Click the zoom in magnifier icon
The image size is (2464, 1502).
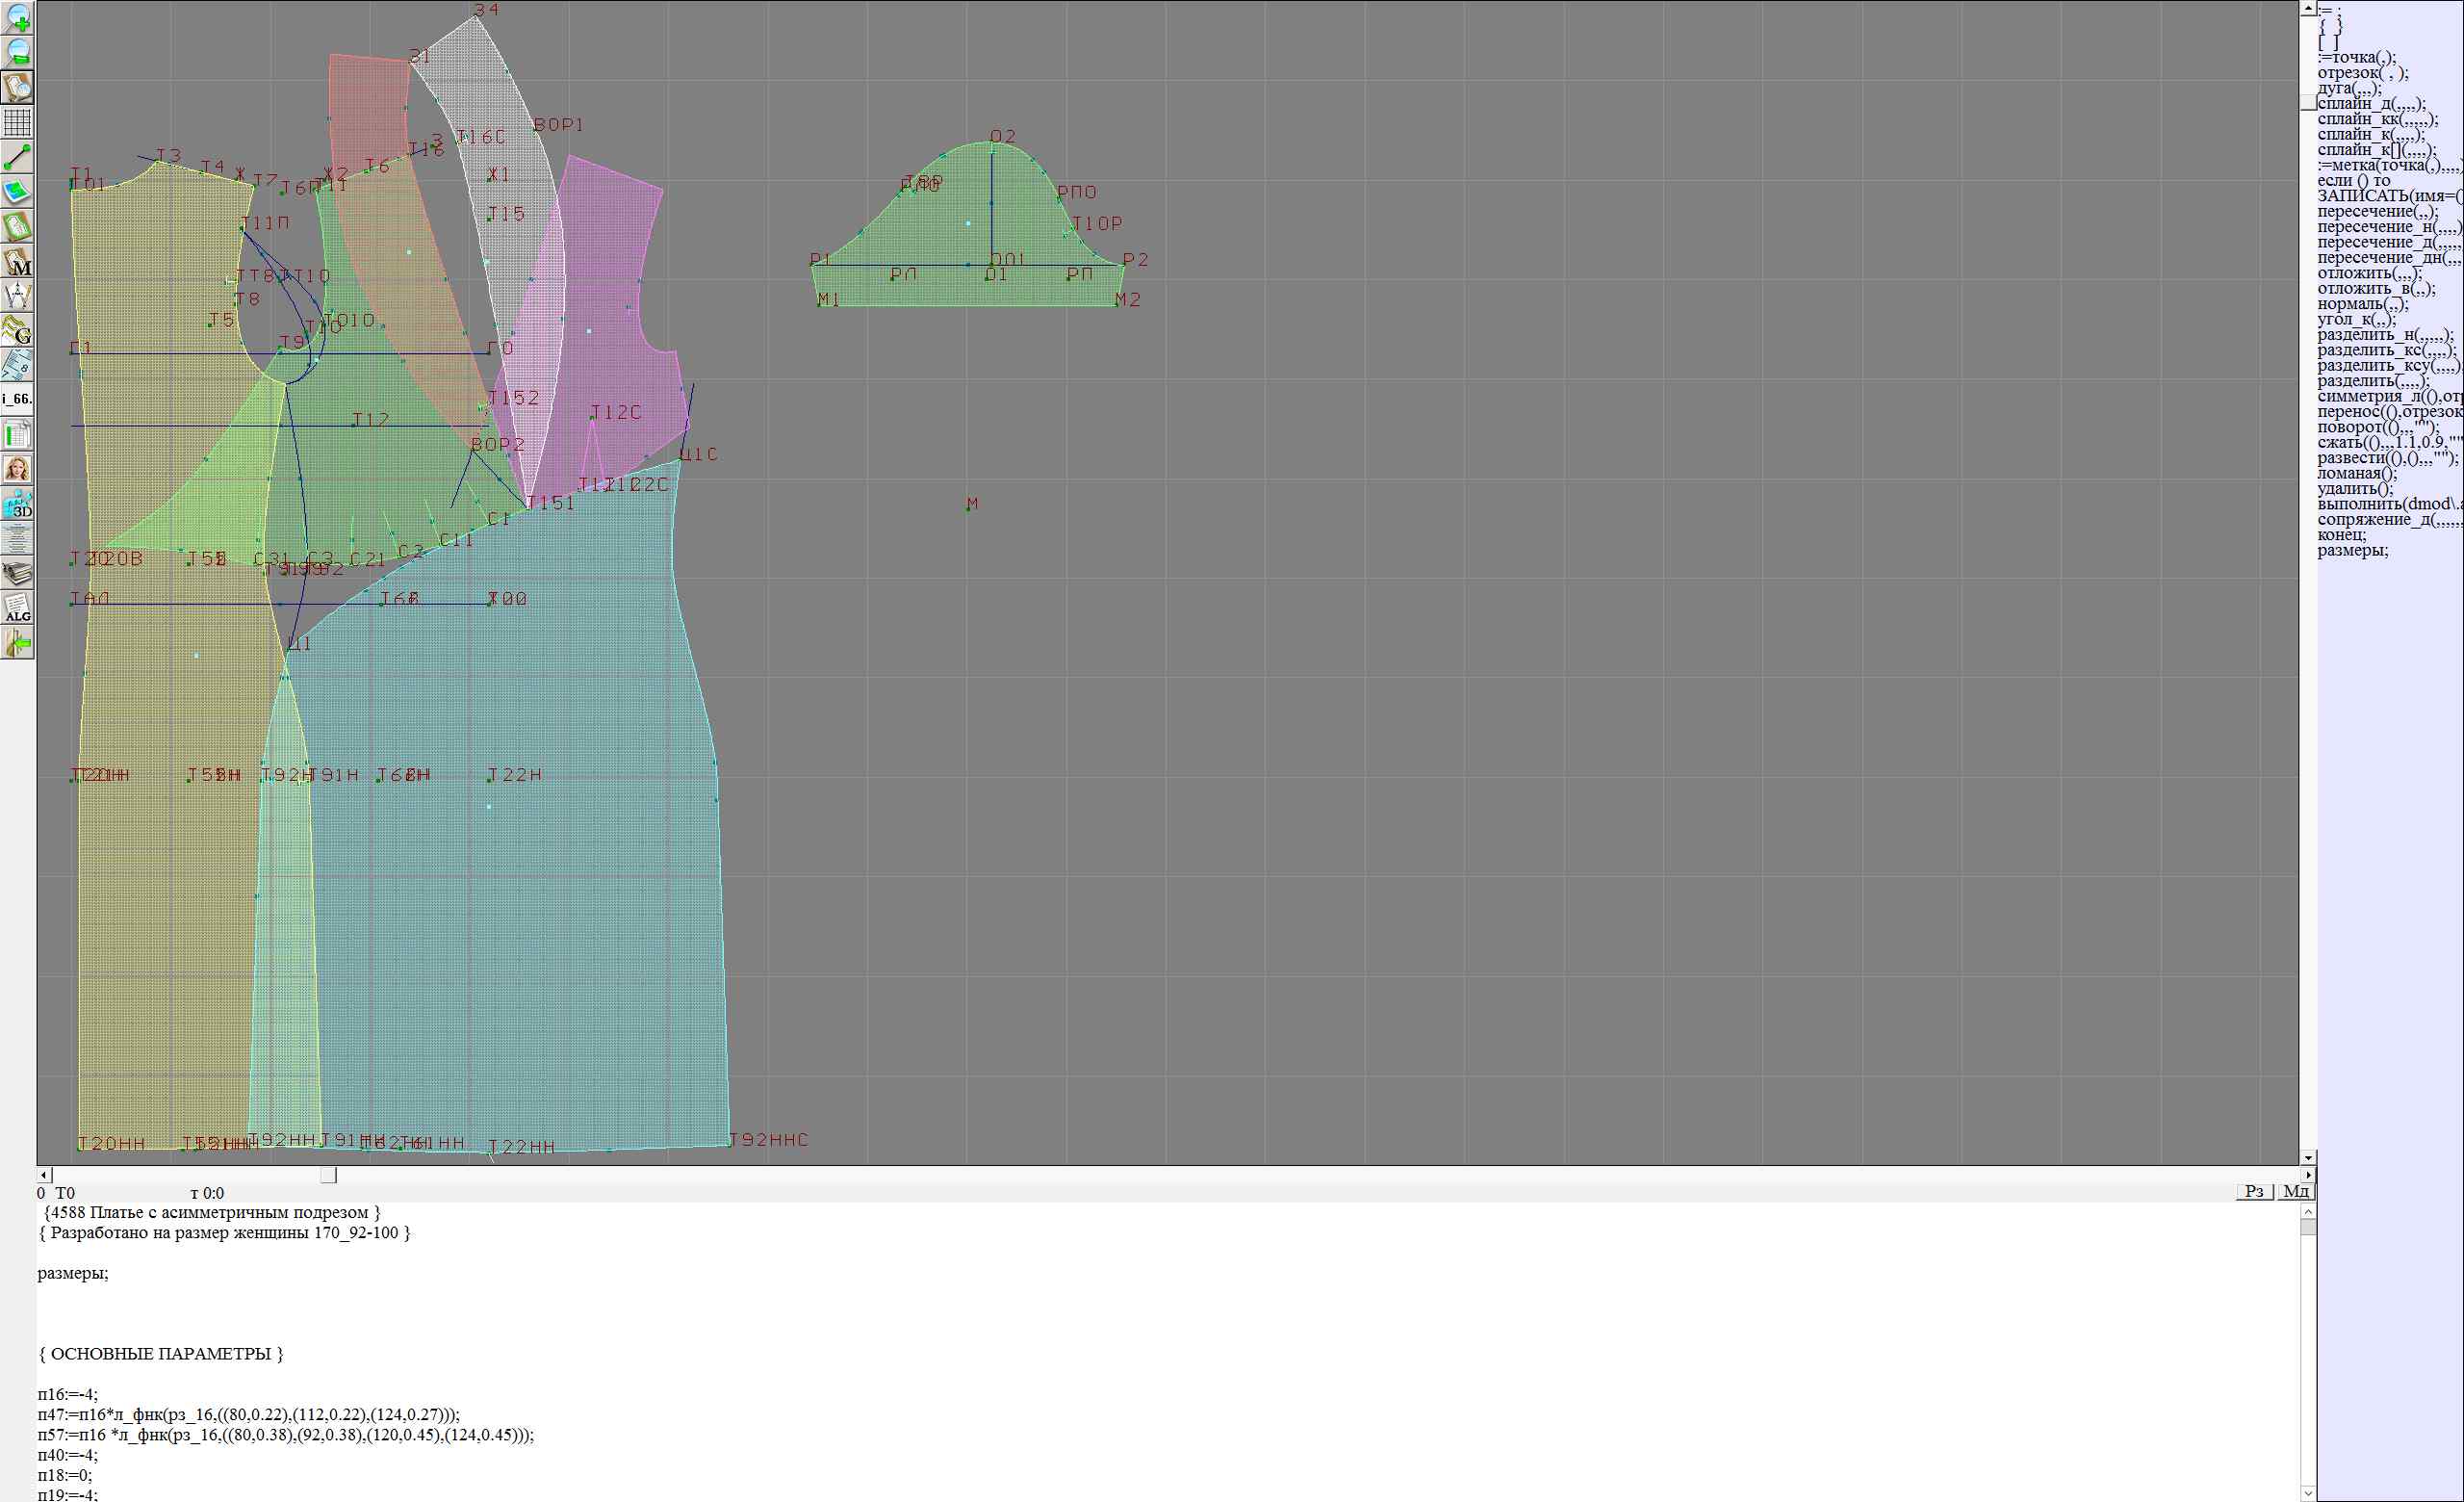tap(18, 18)
